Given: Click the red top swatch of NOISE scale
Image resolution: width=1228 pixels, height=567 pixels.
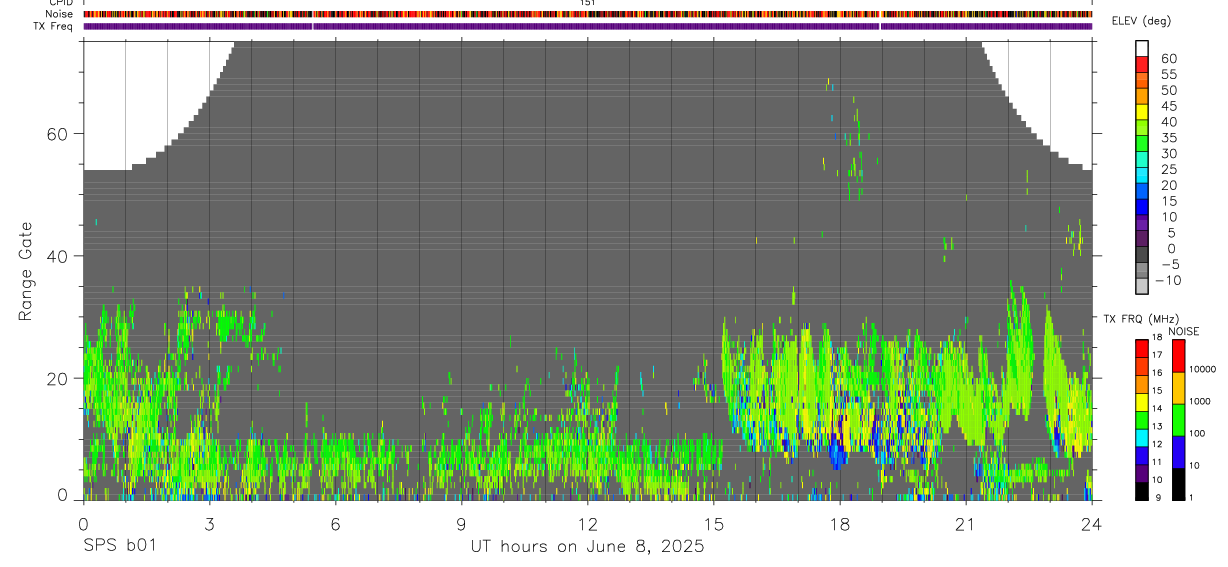Looking at the screenshot, I should (x=1178, y=356).
